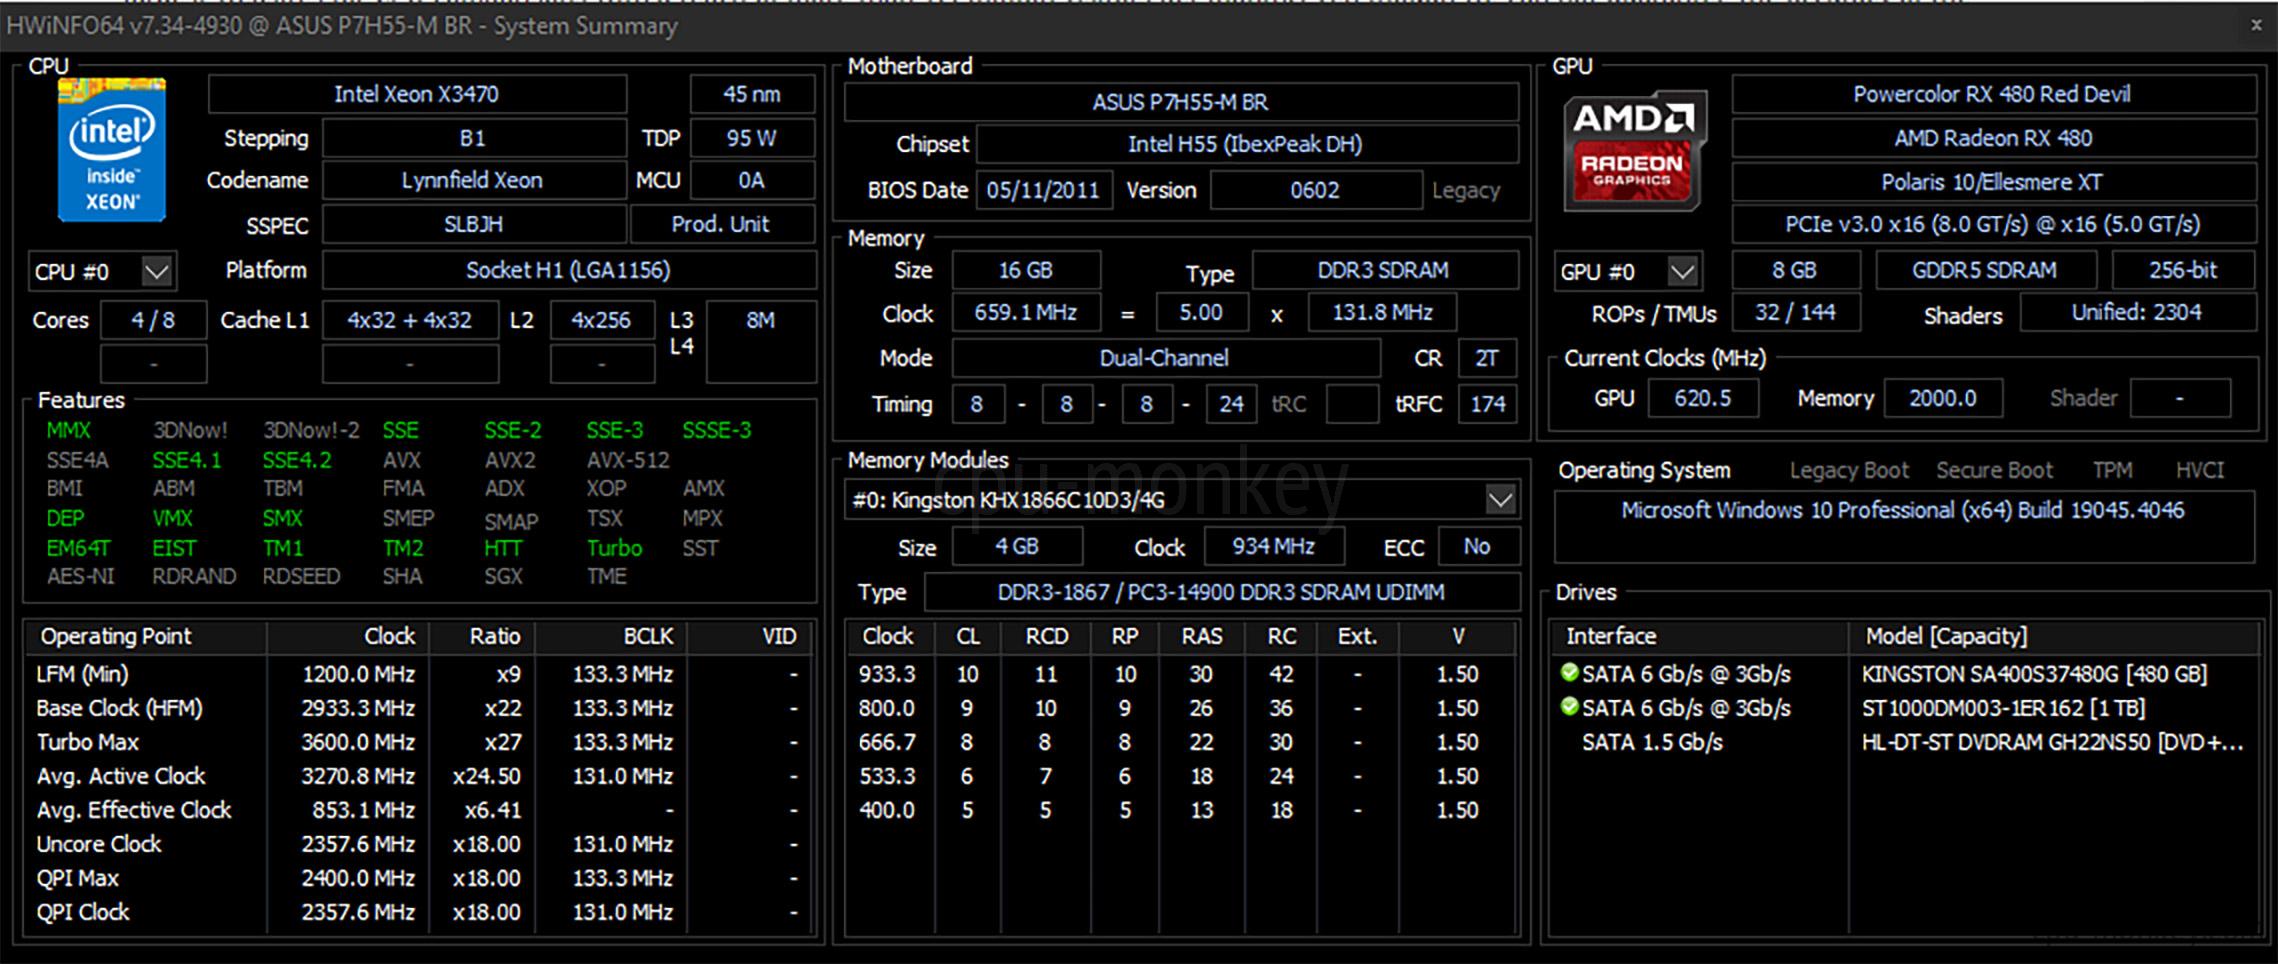Click the DDR3 SDRAM memory type field
Viewport: 2278px width, 964px height.
(1384, 270)
